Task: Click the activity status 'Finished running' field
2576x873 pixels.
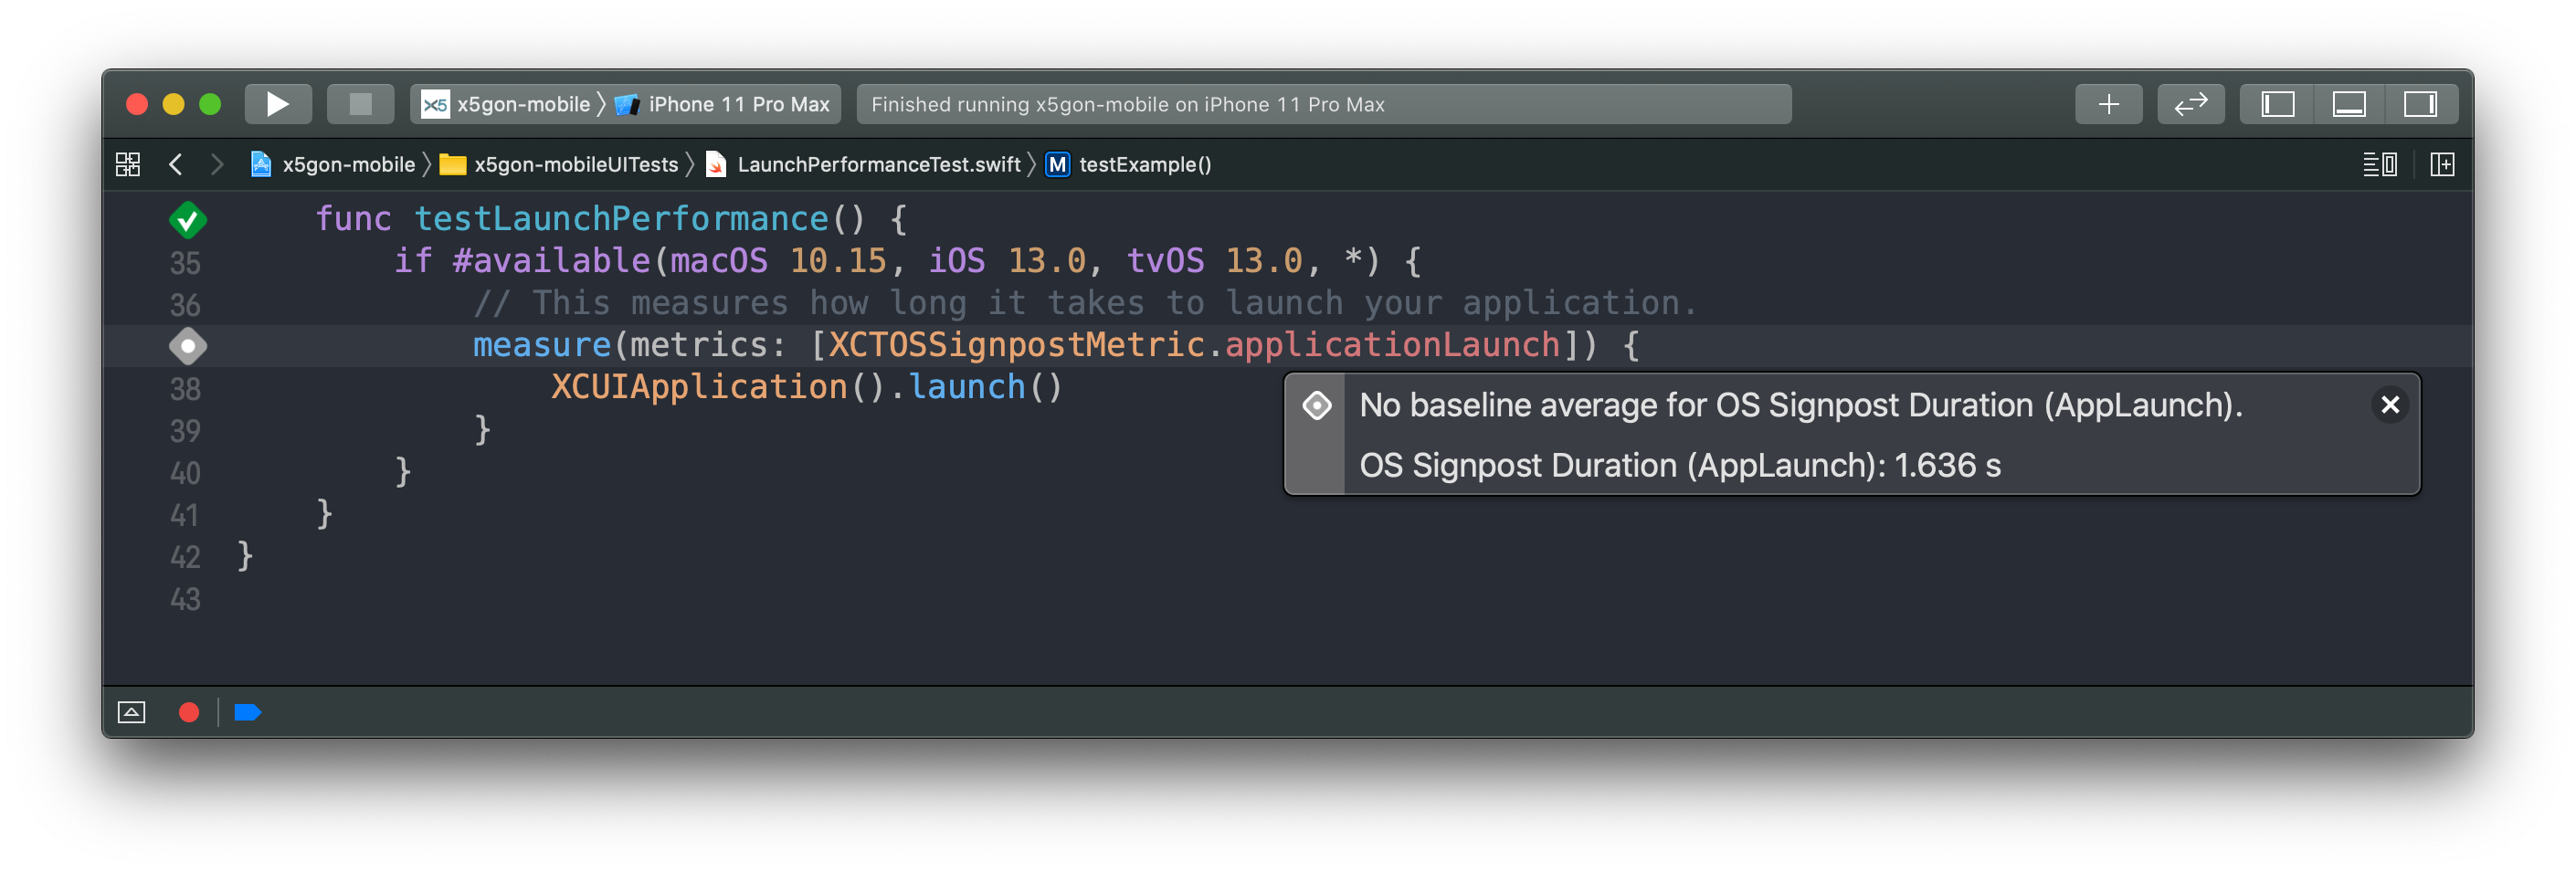Action: pyautogui.click(x=1323, y=104)
